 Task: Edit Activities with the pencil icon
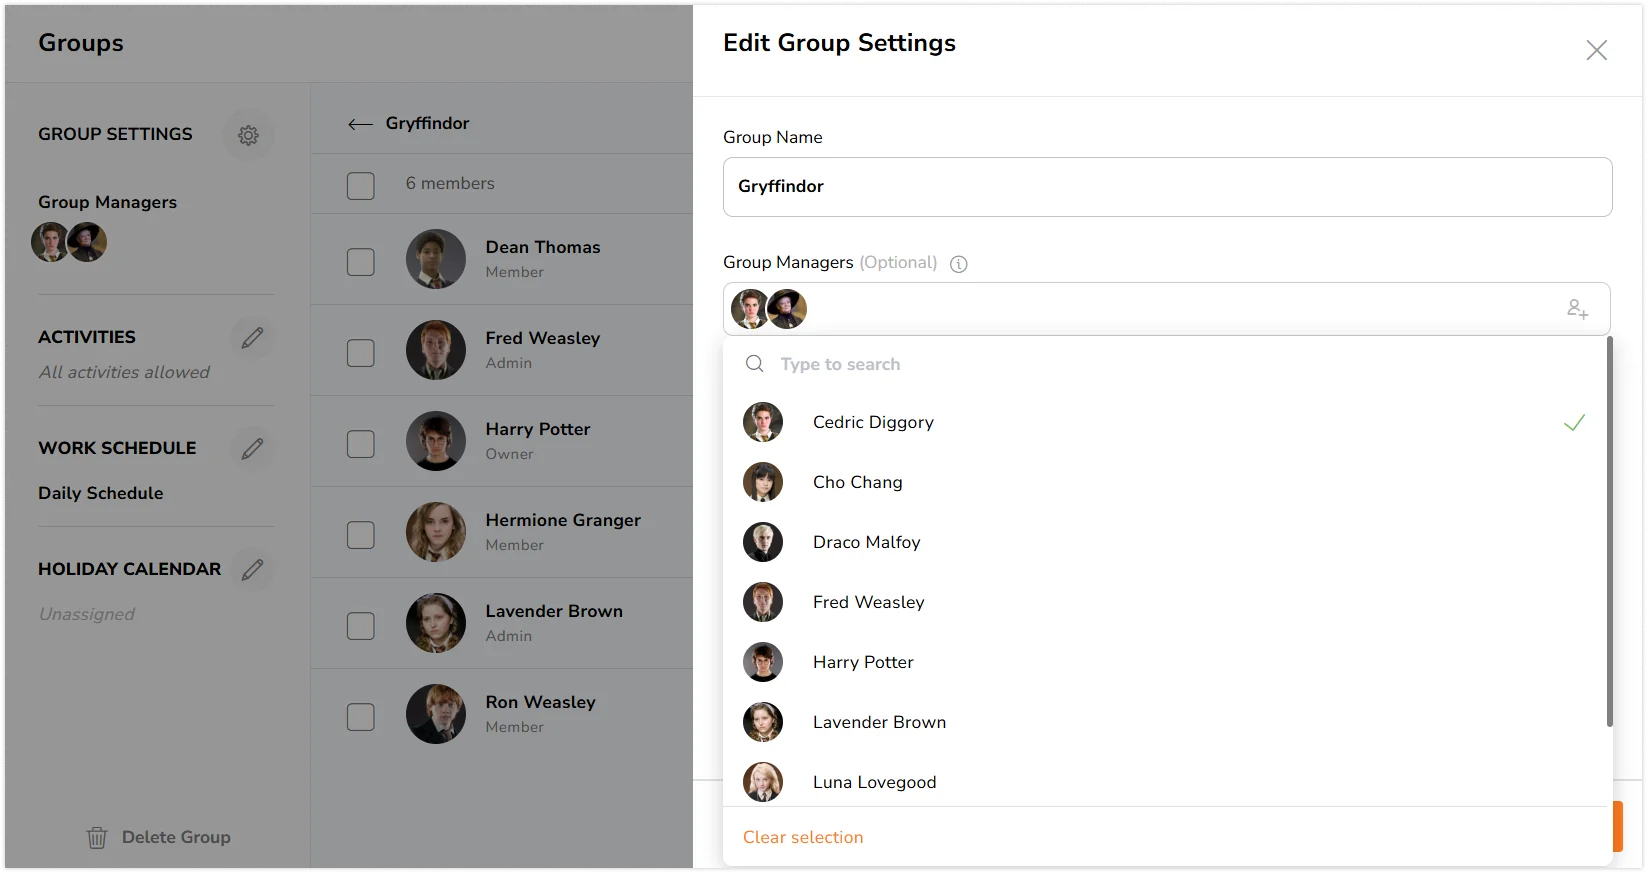(x=252, y=338)
